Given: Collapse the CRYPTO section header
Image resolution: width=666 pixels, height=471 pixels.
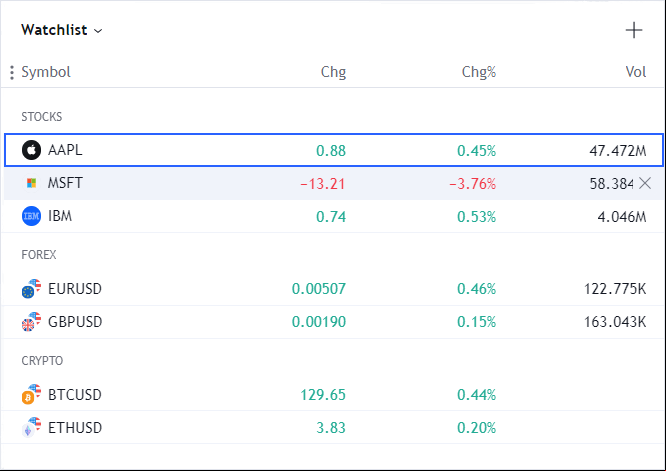Looking at the screenshot, I should point(42,361).
